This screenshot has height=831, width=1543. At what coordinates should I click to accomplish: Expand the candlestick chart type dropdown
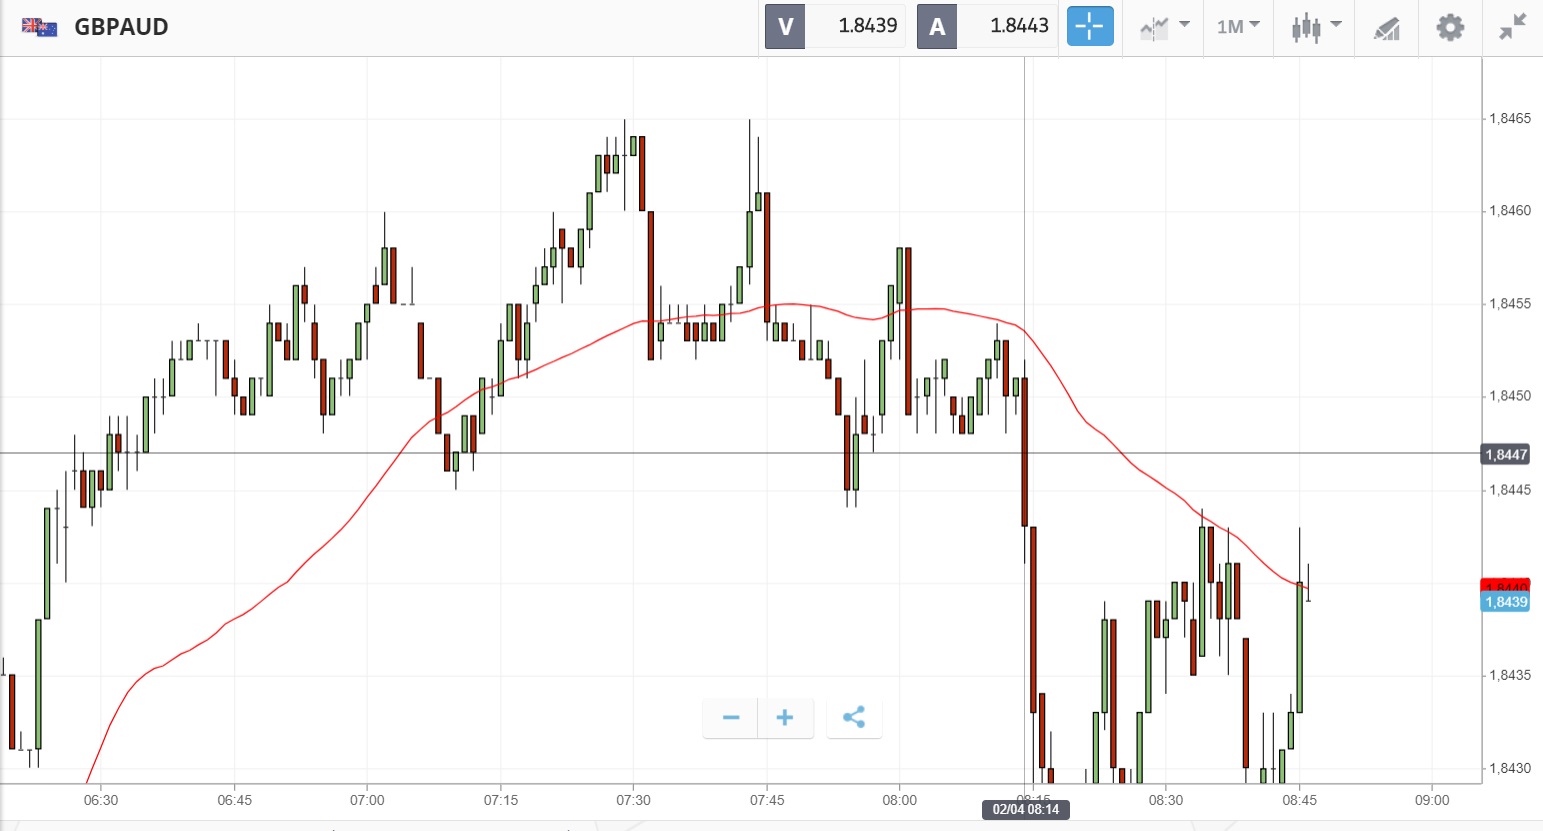(x=1314, y=27)
